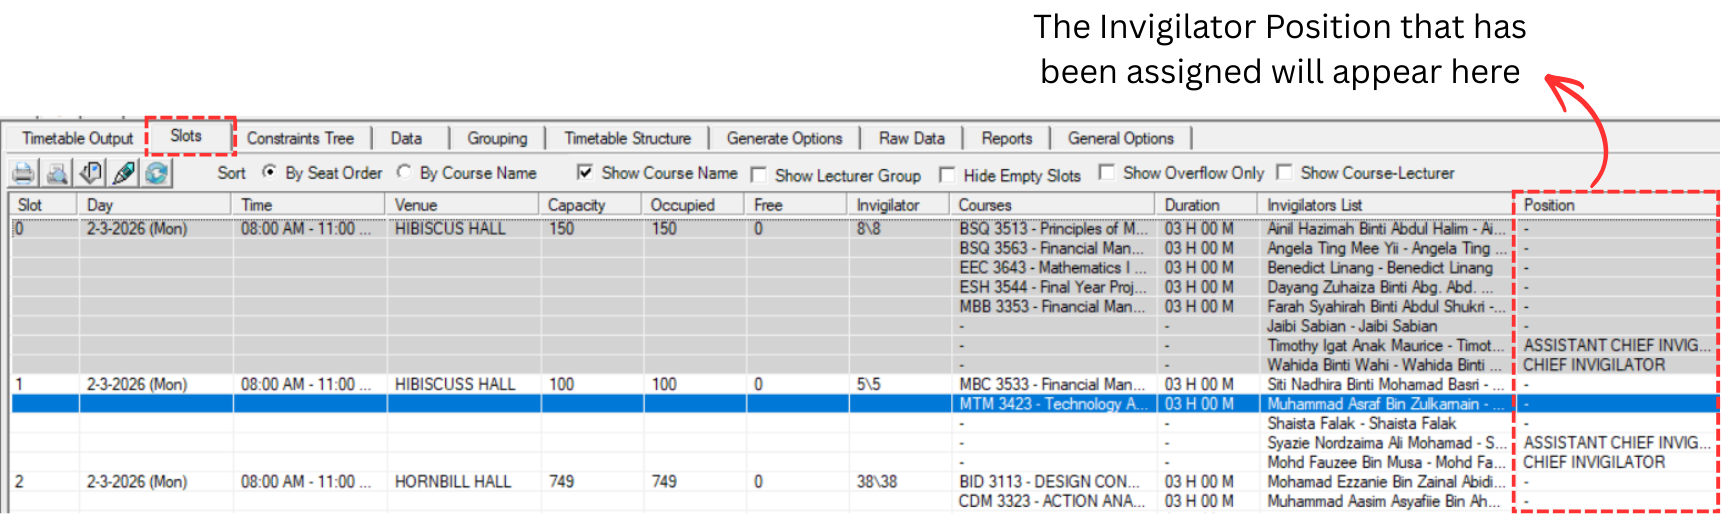Switch to the Grouping tab
The height and width of the screenshot is (514, 1721).
[497, 138]
